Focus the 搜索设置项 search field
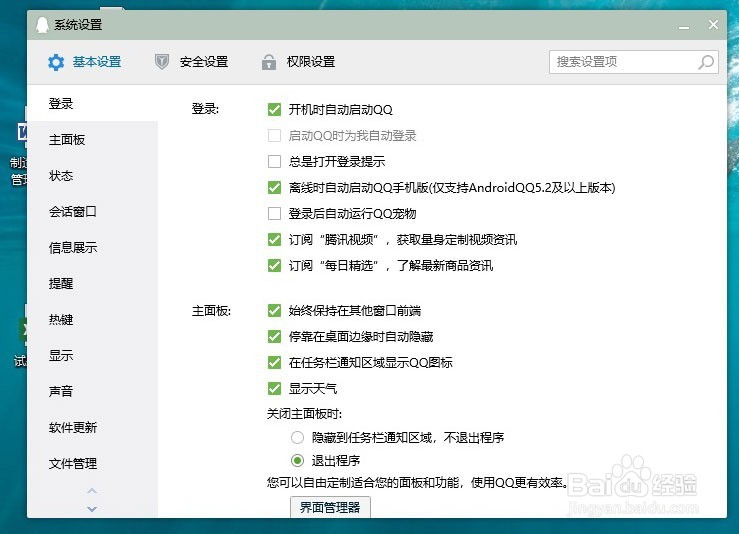This screenshot has height=534, width=739. tap(633, 62)
